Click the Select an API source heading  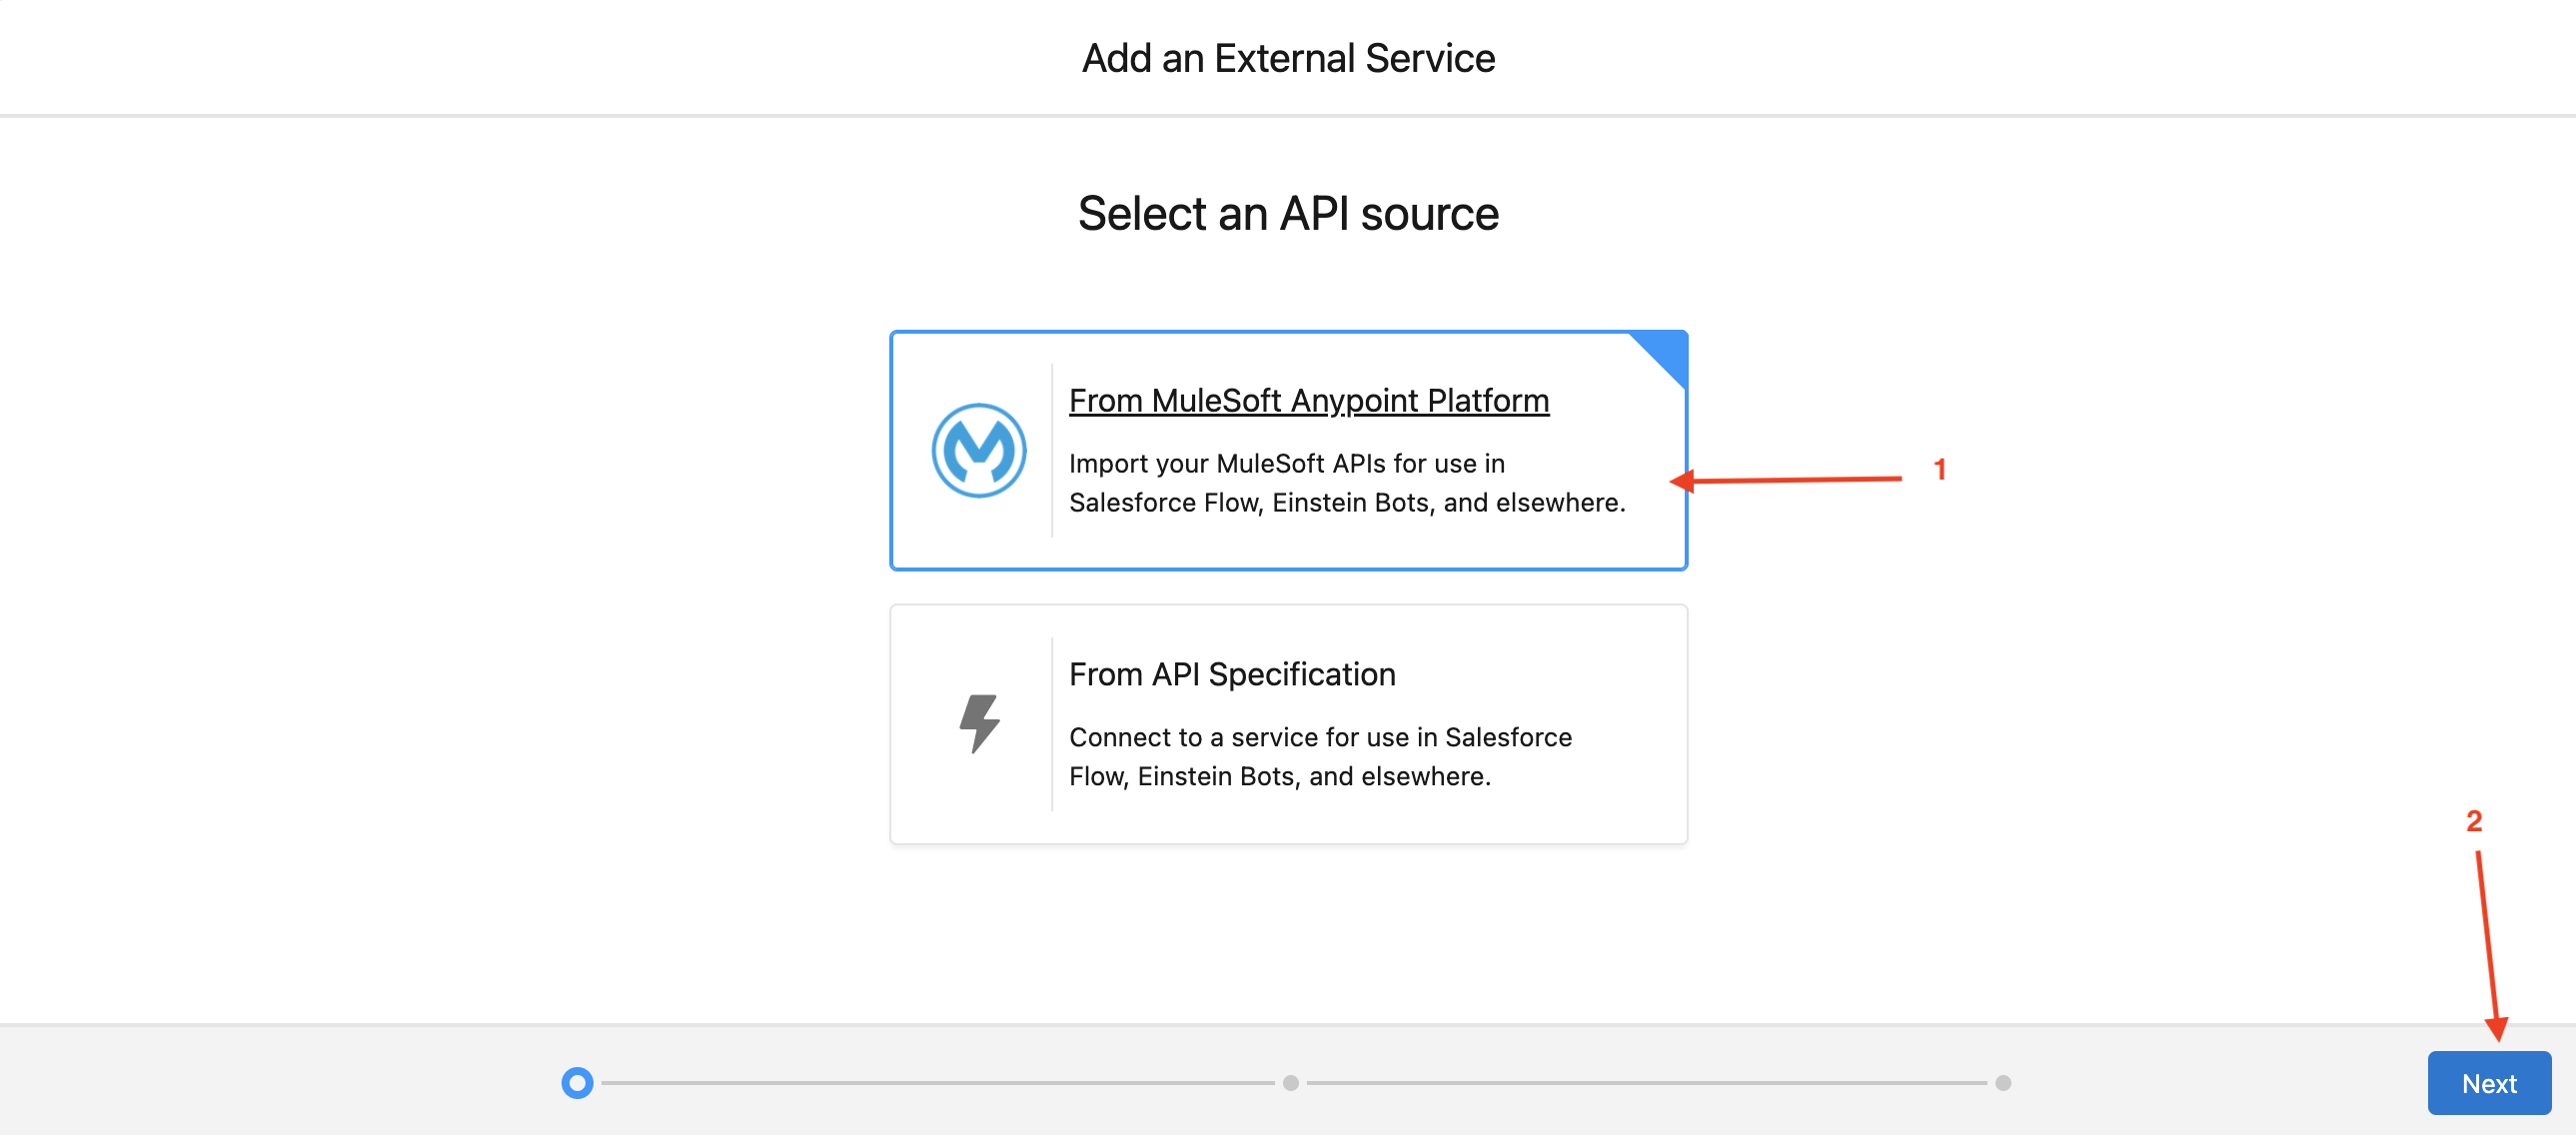(1288, 213)
